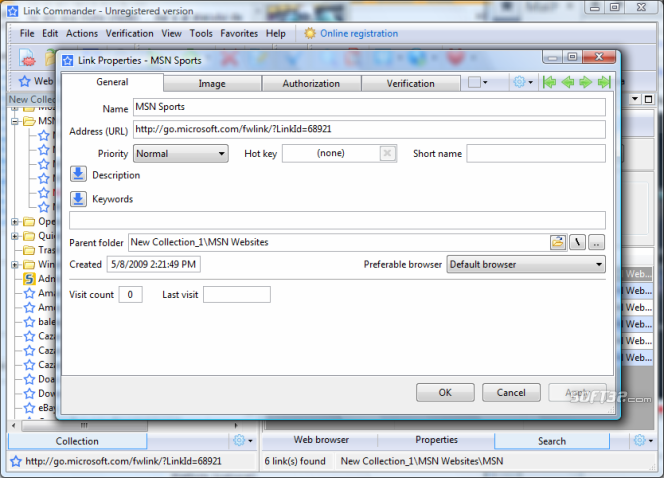Expand the Qui folder in tree
664x478 pixels.
15,236
